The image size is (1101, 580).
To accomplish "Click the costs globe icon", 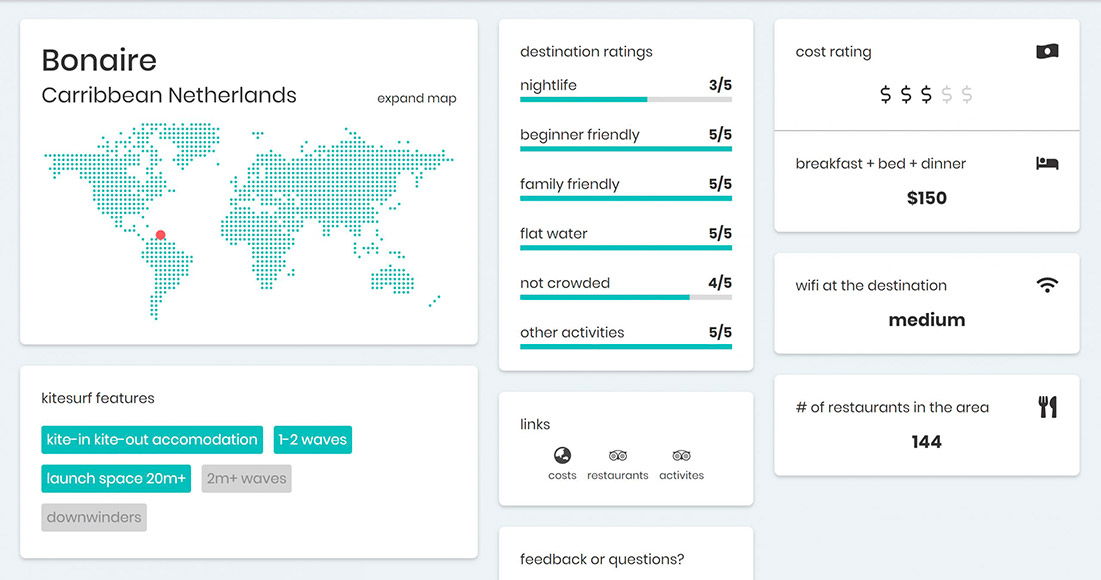I will (563, 456).
